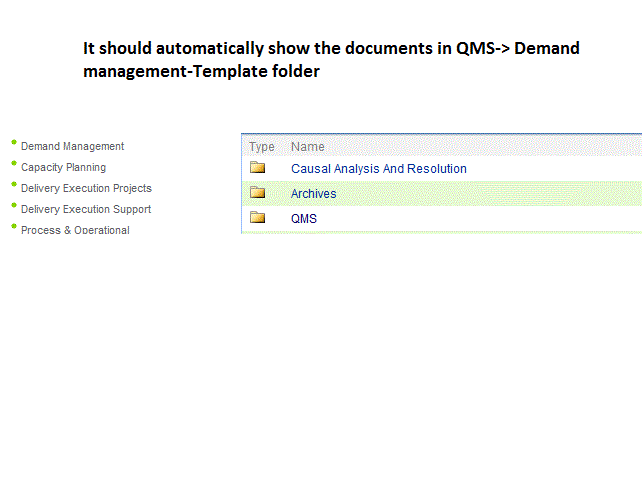642x498 pixels.
Task: Open Causal Analysis And Resolution folder link
Action: pos(379,169)
